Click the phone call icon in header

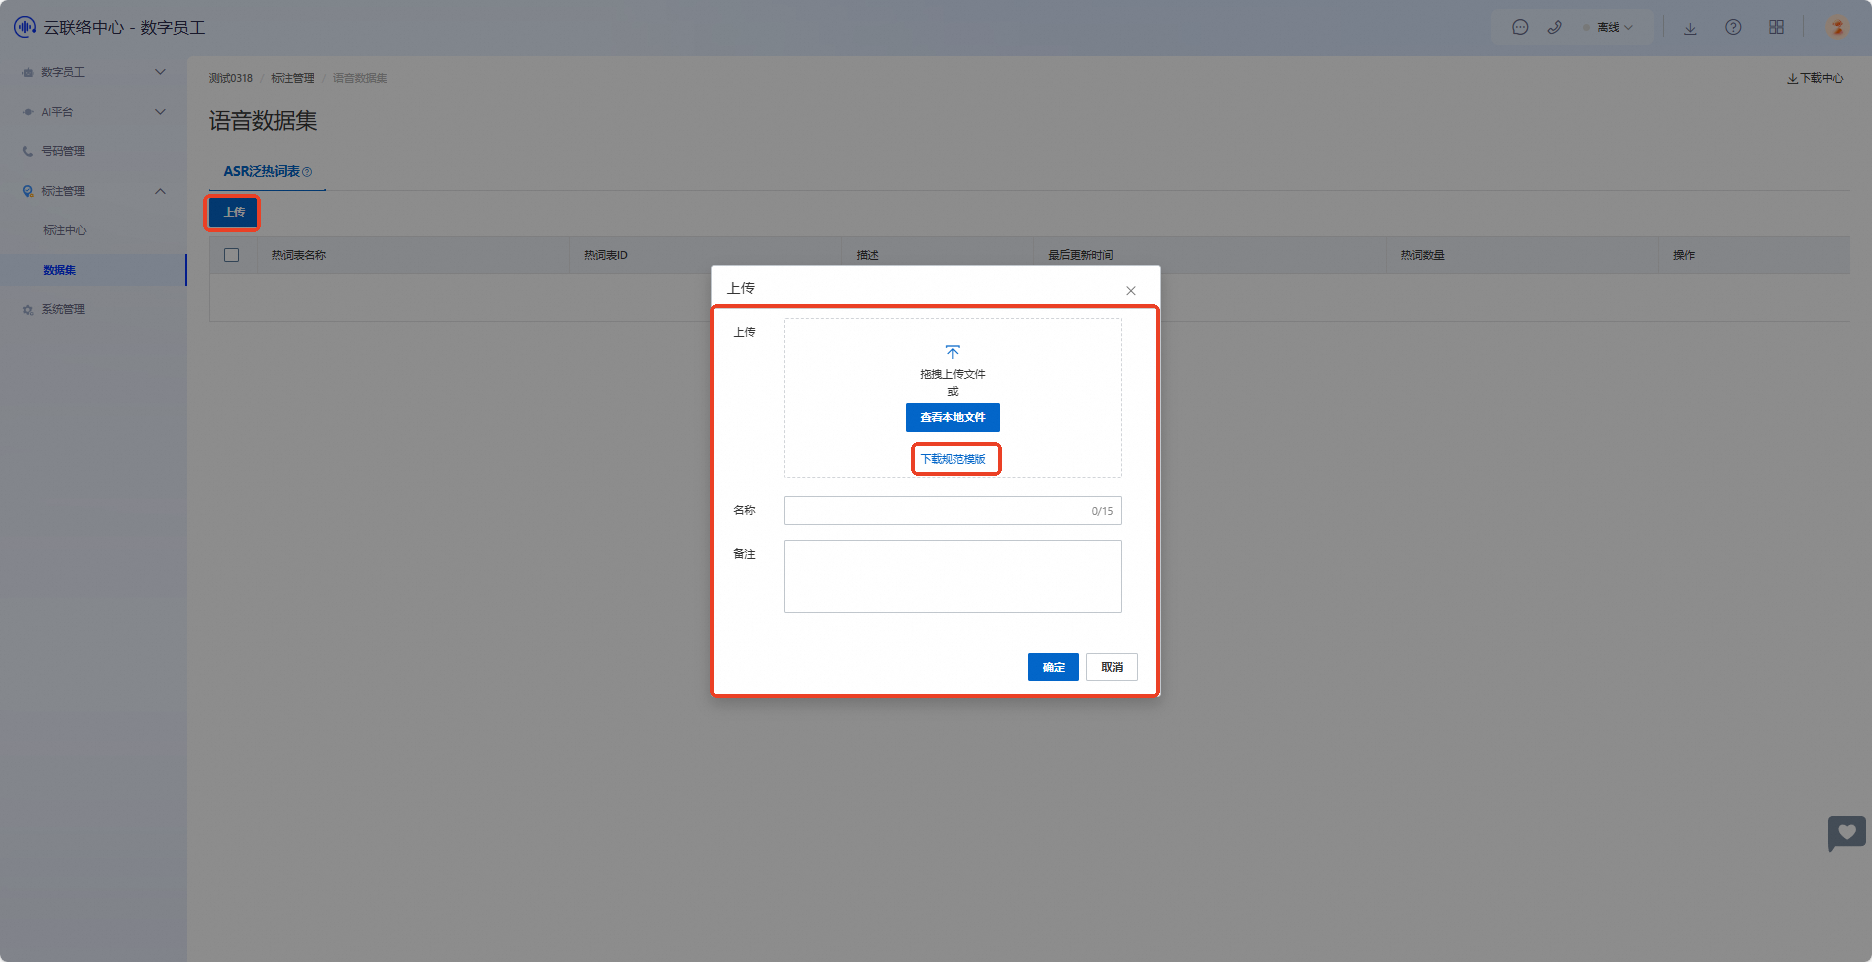click(x=1554, y=28)
